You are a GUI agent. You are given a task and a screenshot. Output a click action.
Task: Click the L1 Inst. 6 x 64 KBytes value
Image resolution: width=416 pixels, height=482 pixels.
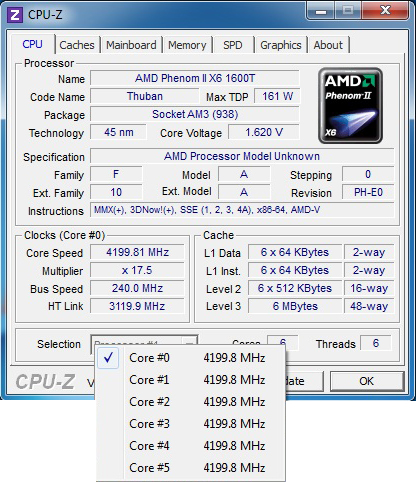(295, 270)
